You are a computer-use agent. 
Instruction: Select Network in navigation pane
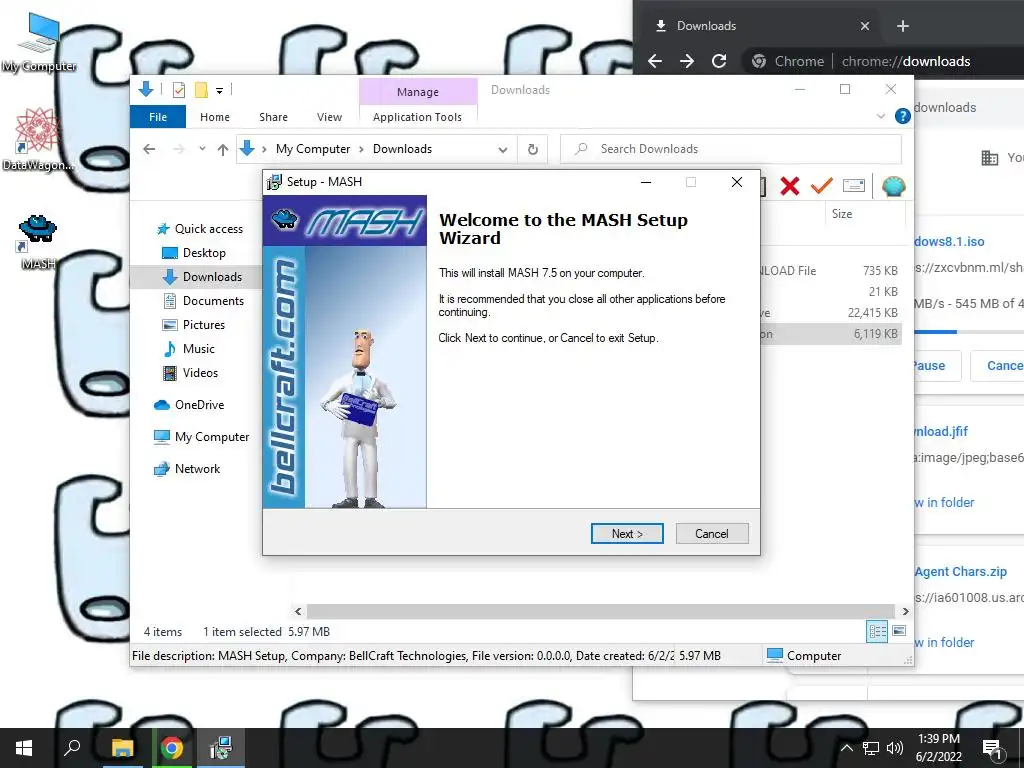click(187, 469)
